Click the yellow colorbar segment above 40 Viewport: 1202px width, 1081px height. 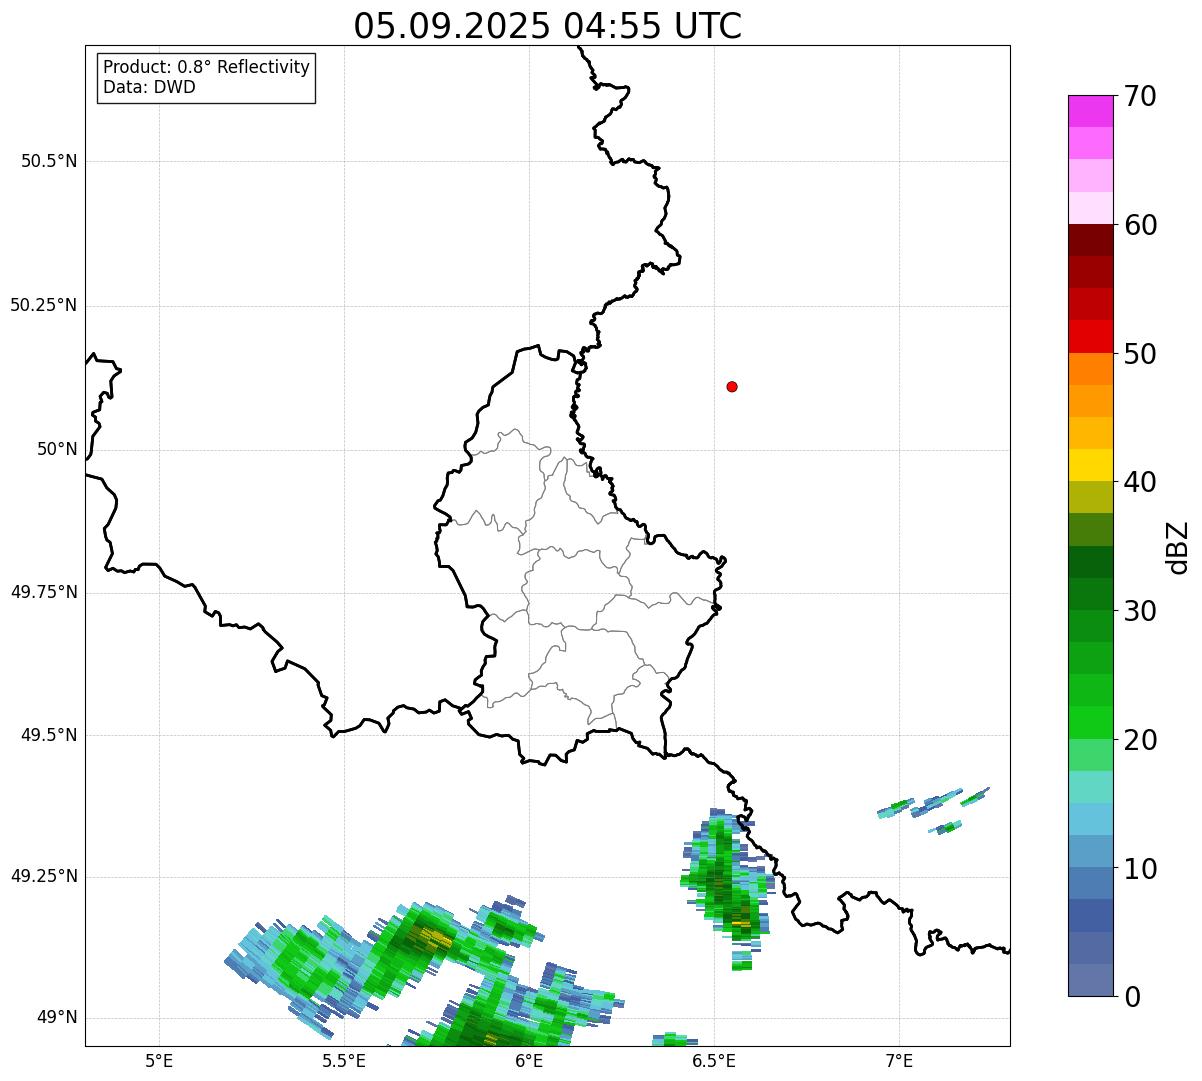(1091, 465)
